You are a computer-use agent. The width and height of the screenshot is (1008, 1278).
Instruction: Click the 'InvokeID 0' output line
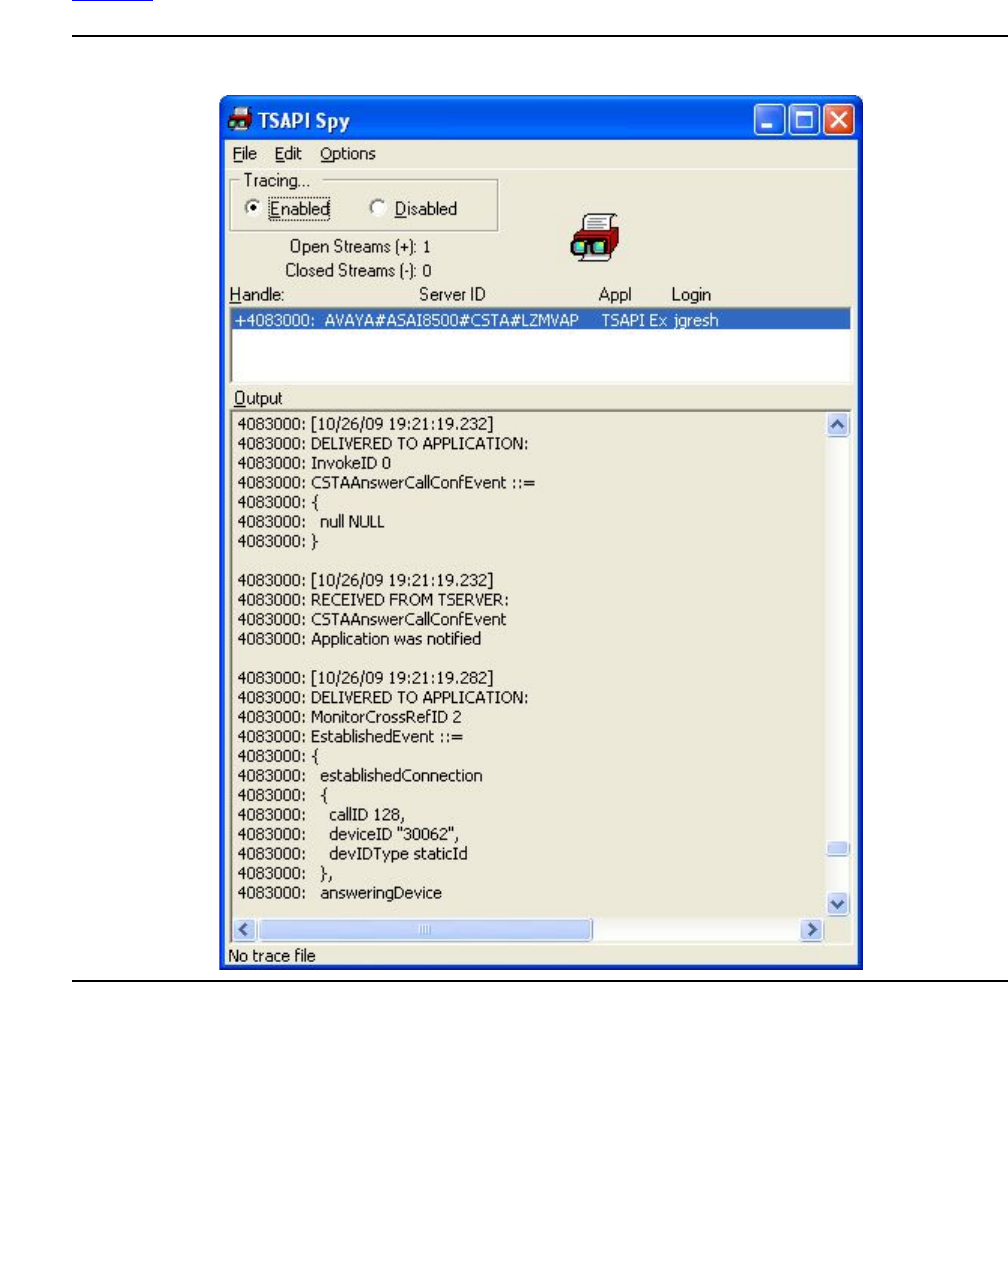click(x=314, y=463)
